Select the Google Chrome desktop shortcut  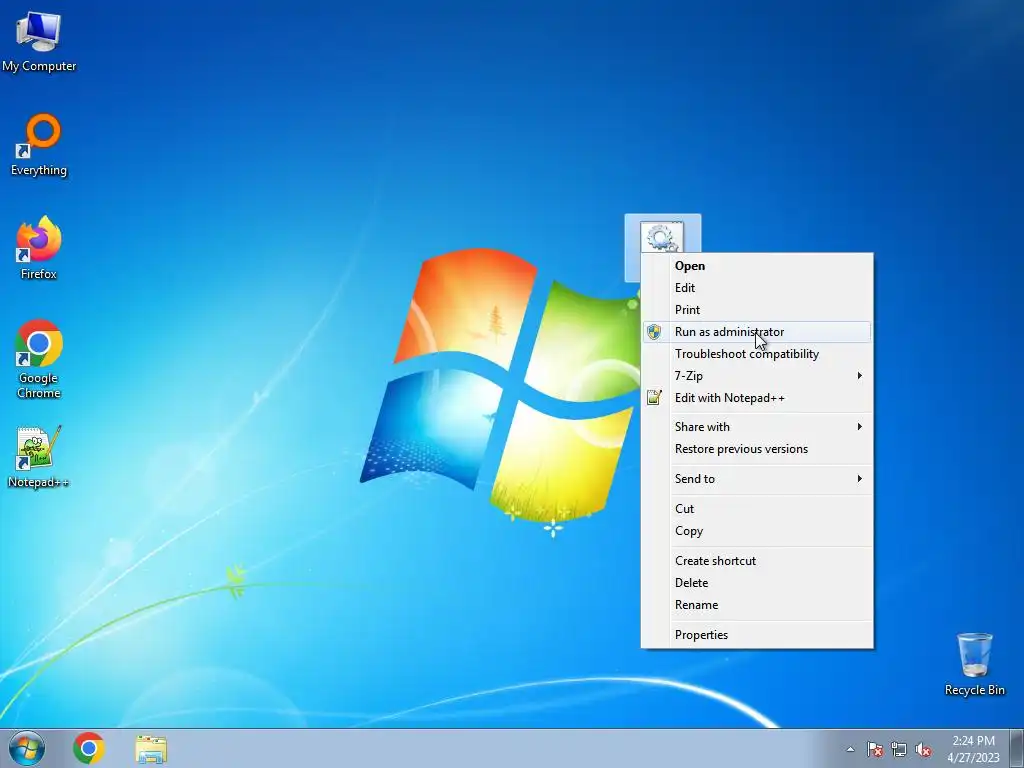pos(39,359)
